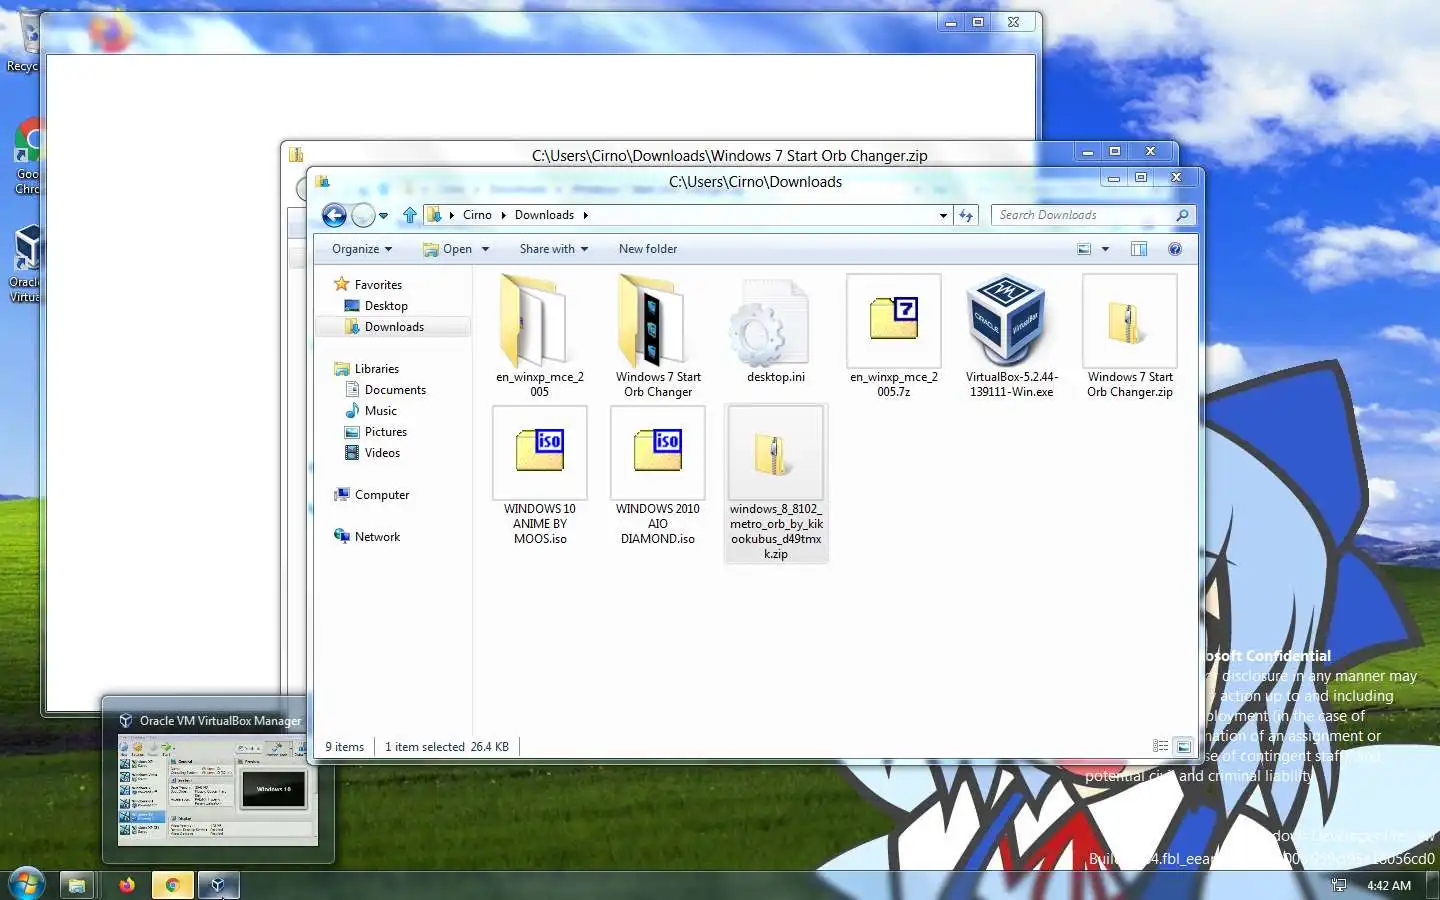Click the Windows Start orb
This screenshot has width=1440, height=900.
[26, 885]
